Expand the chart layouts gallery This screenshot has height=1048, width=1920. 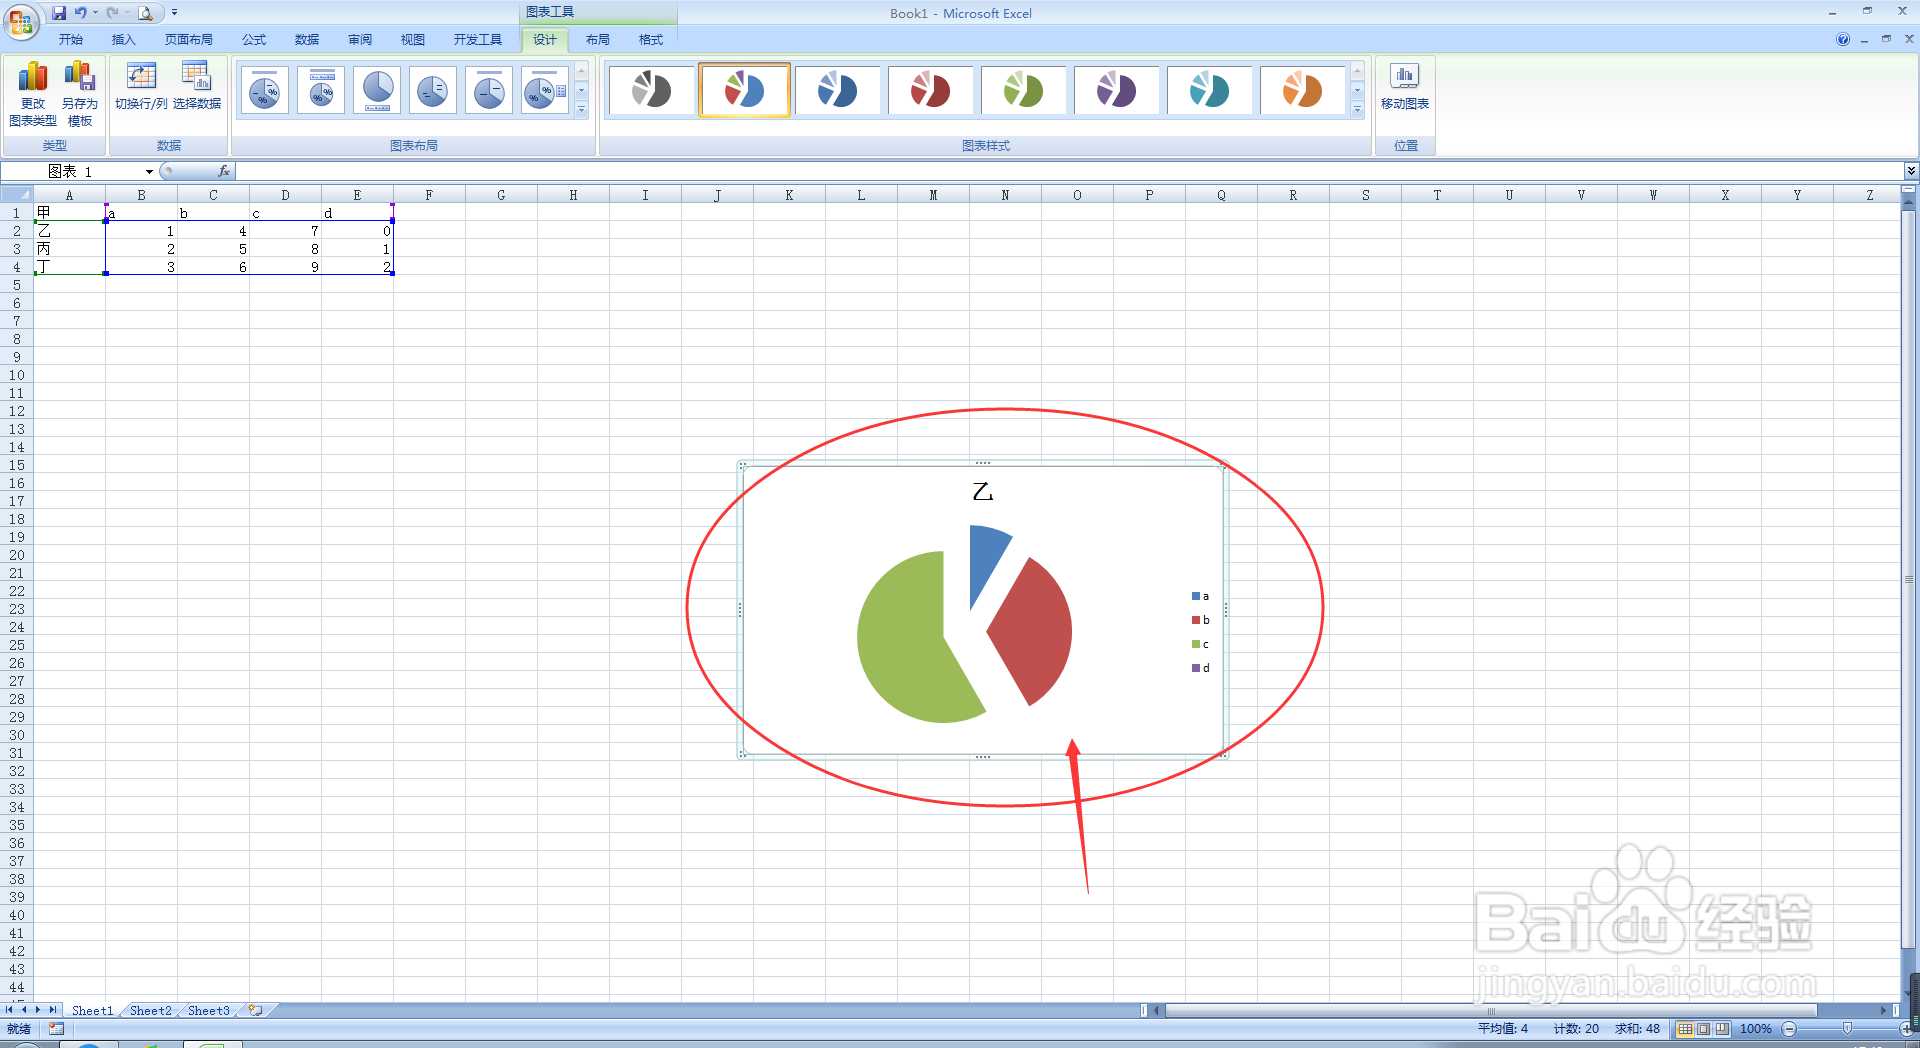pos(581,110)
